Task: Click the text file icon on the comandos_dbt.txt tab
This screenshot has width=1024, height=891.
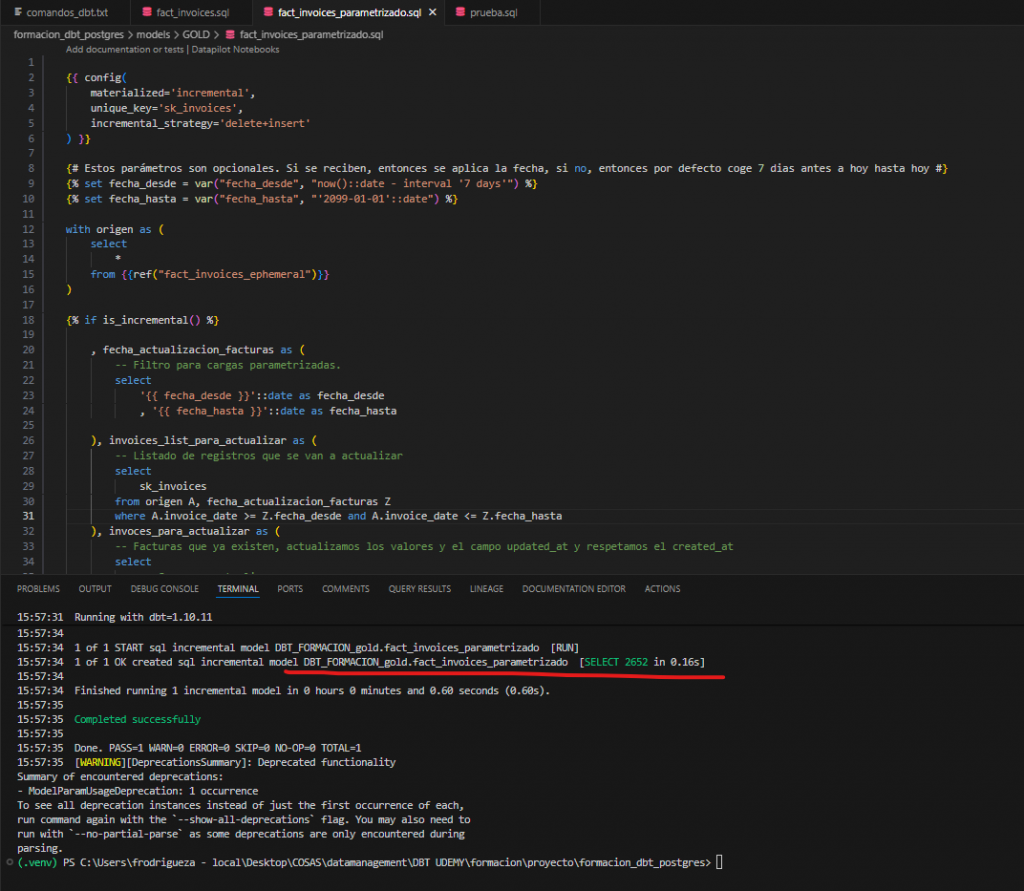Action: (x=18, y=13)
